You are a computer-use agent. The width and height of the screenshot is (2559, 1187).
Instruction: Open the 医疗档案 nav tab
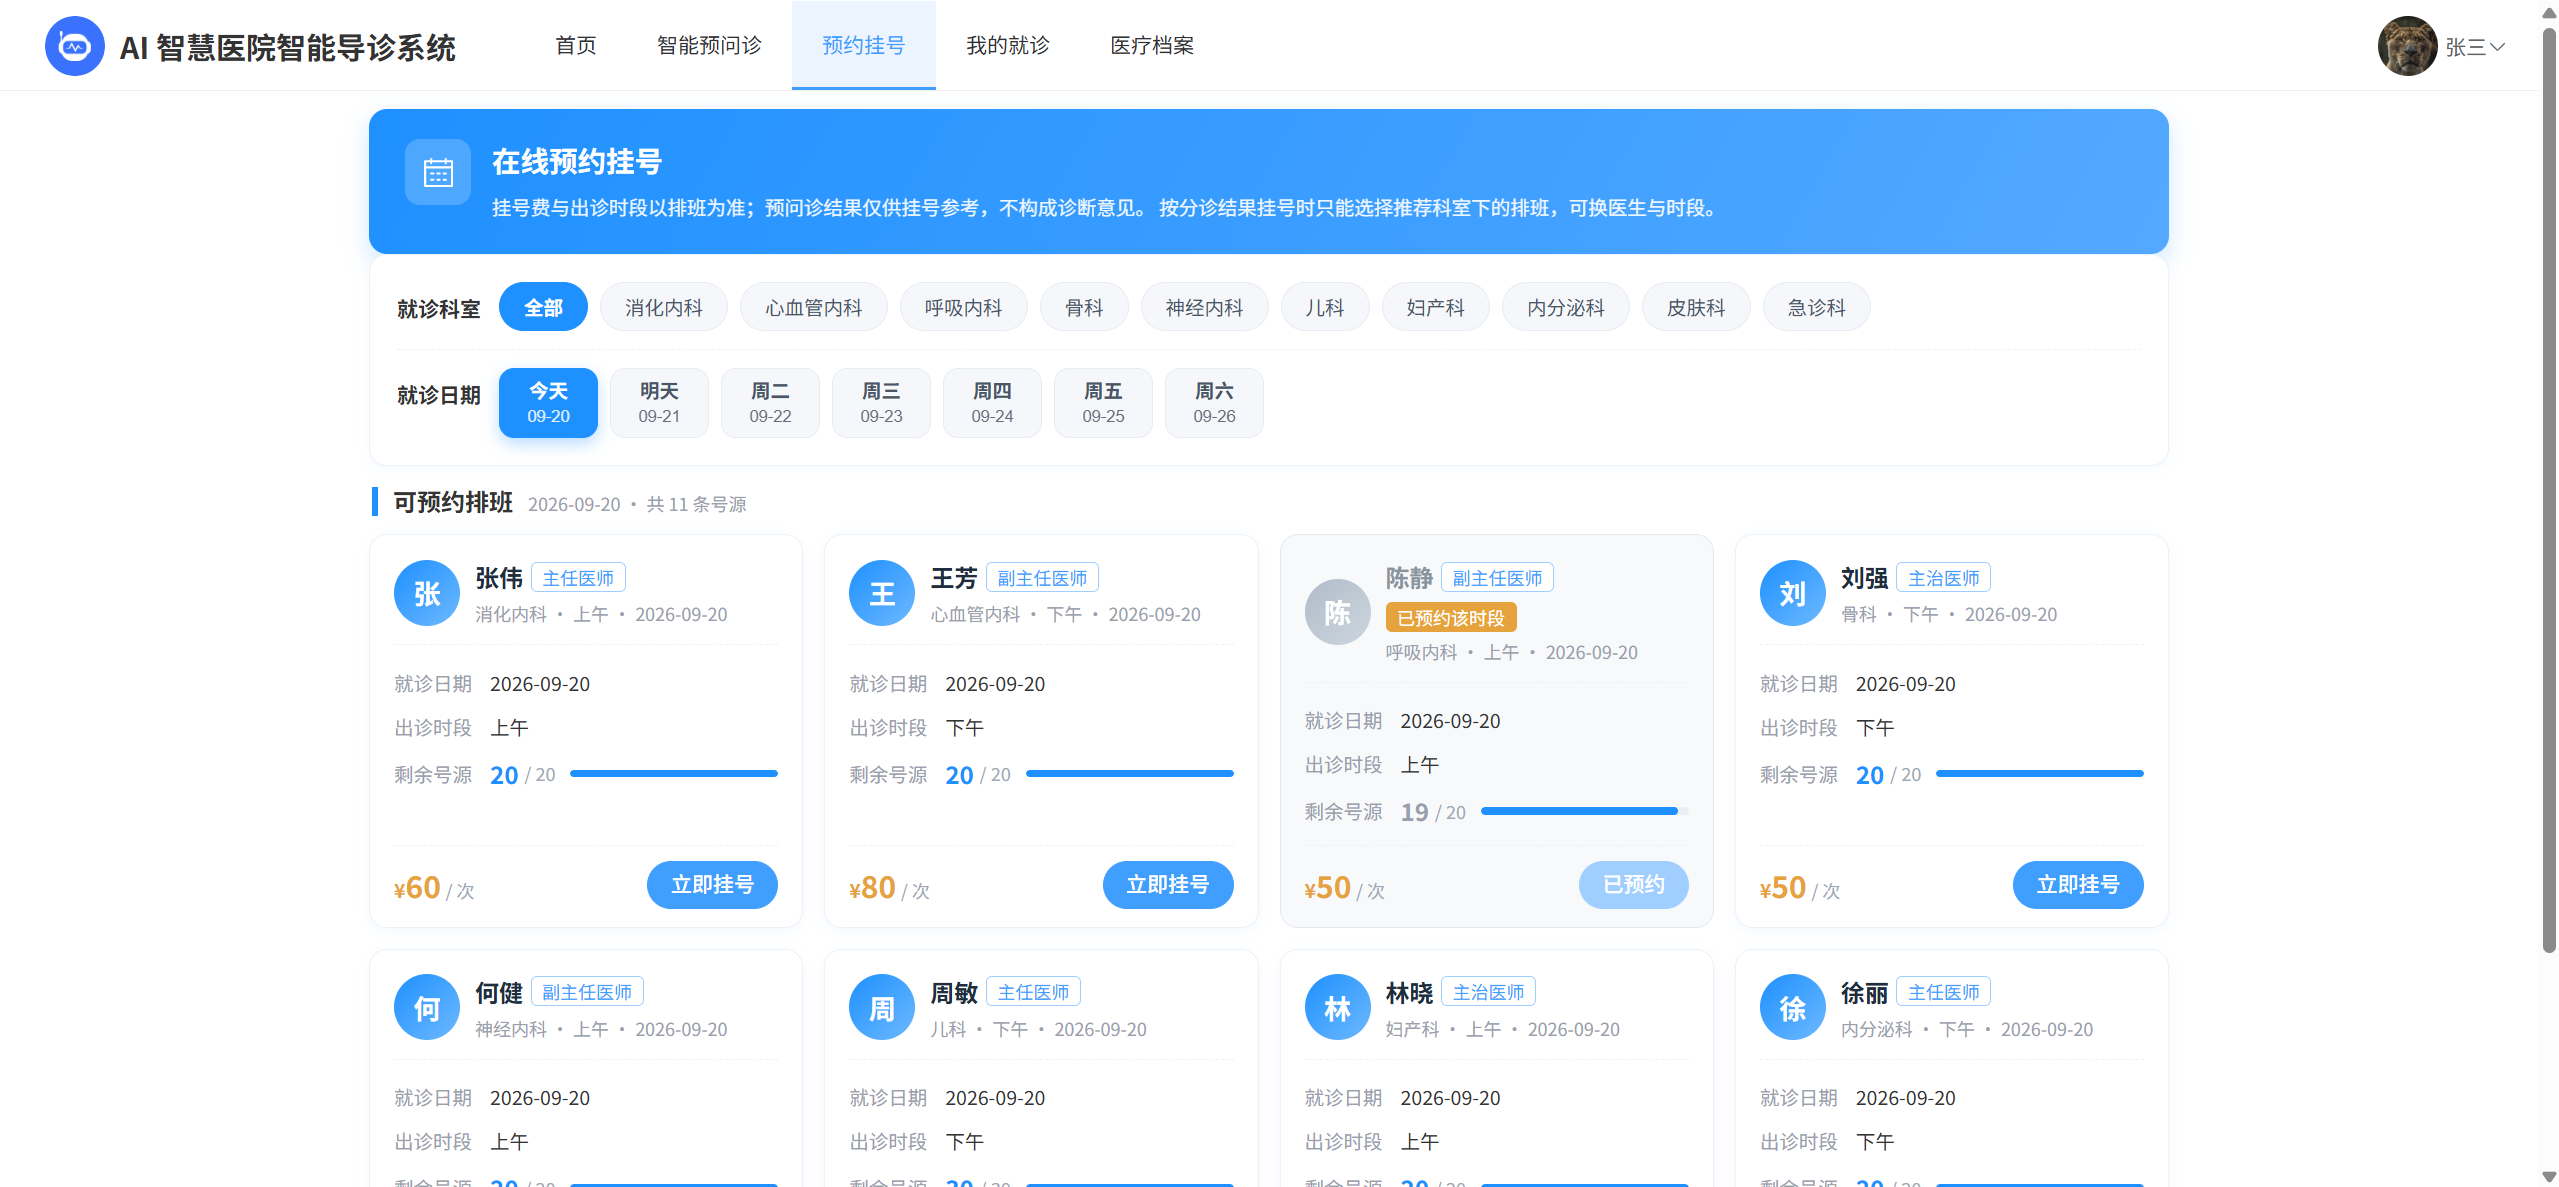[1152, 45]
